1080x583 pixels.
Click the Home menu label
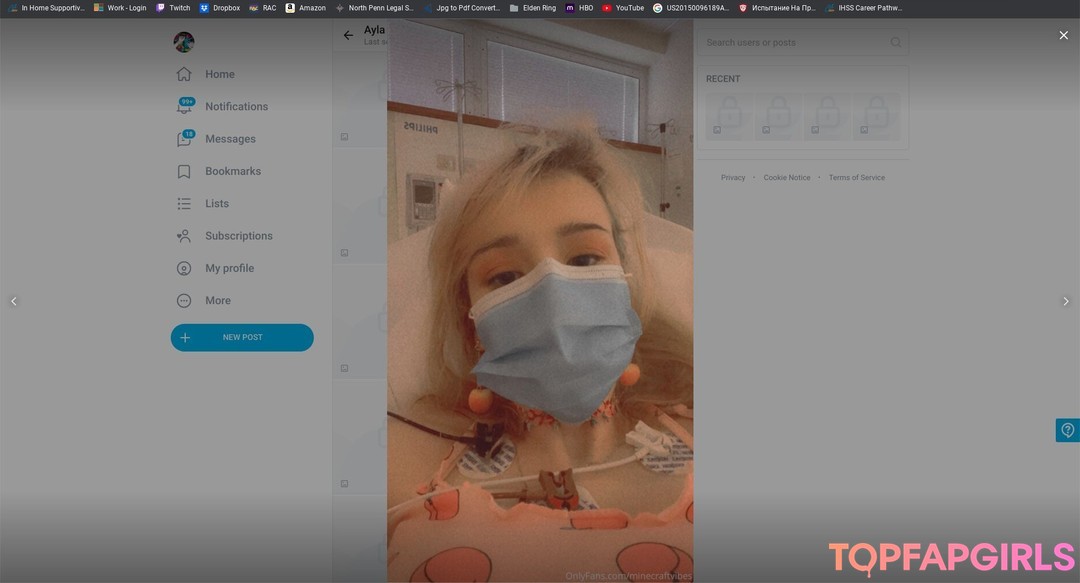click(x=220, y=74)
